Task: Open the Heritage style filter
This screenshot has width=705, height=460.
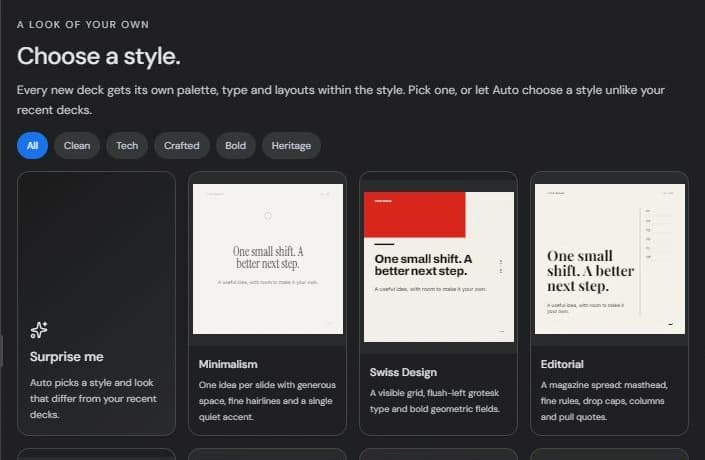Action: (x=291, y=146)
